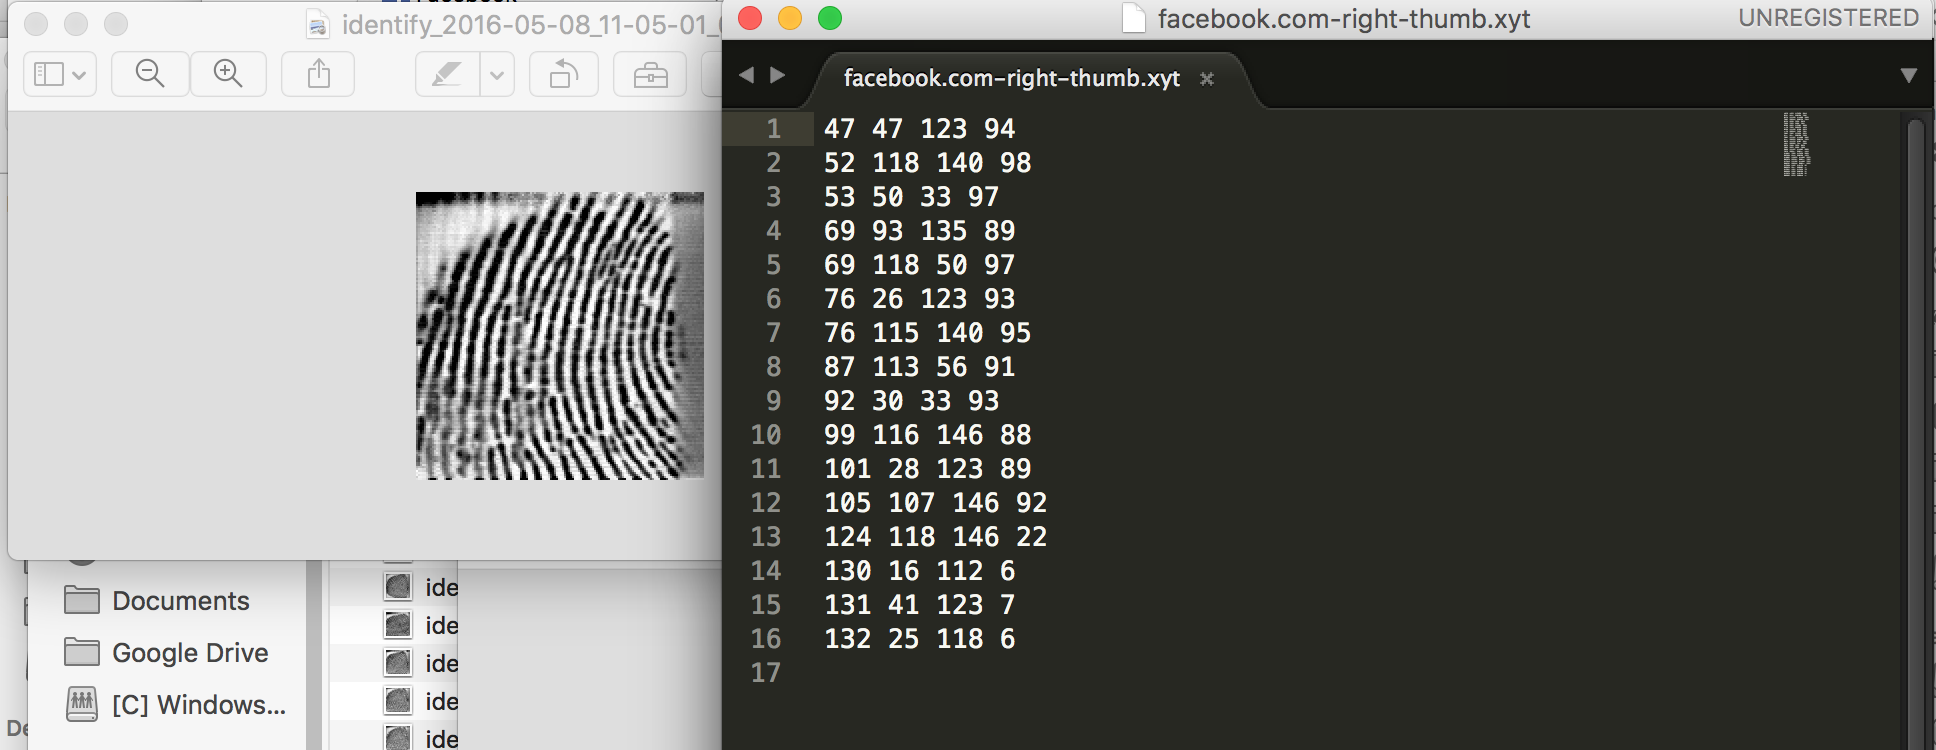The width and height of the screenshot is (1936, 750).
Task: Click the fingerprint image in Preview
Action: click(x=560, y=336)
